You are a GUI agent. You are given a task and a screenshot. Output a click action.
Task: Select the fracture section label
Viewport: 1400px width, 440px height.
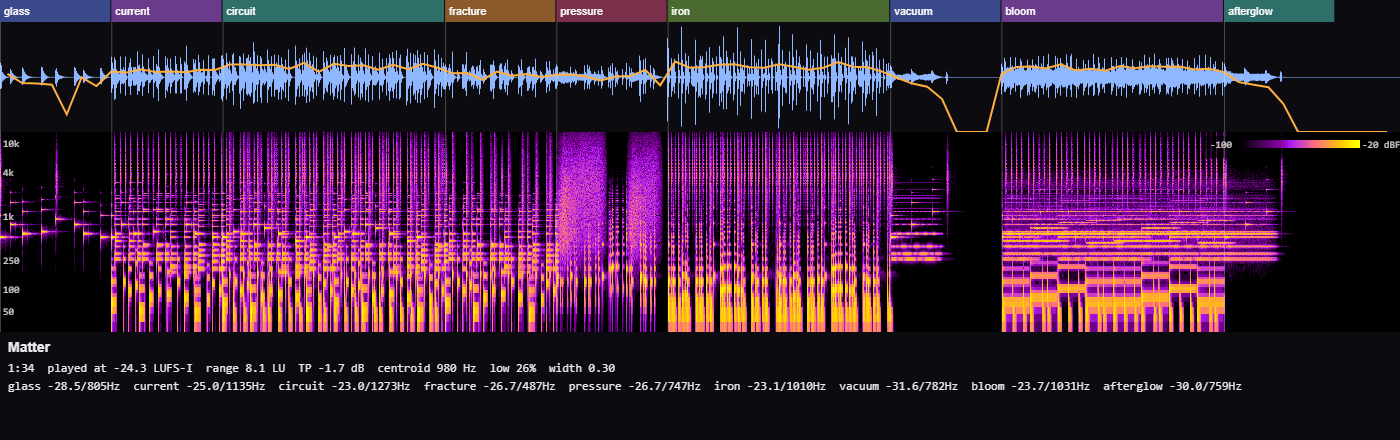(501, 11)
